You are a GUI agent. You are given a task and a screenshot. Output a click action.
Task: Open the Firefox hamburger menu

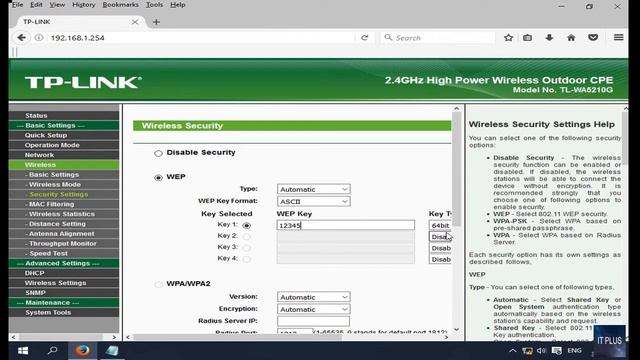(x=618, y=38)
